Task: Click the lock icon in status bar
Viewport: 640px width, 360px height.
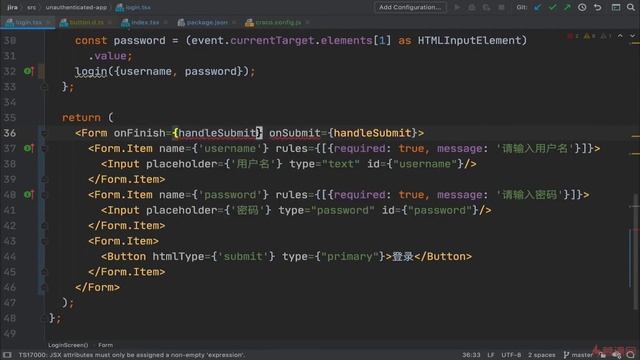Action: click(602, 355)
